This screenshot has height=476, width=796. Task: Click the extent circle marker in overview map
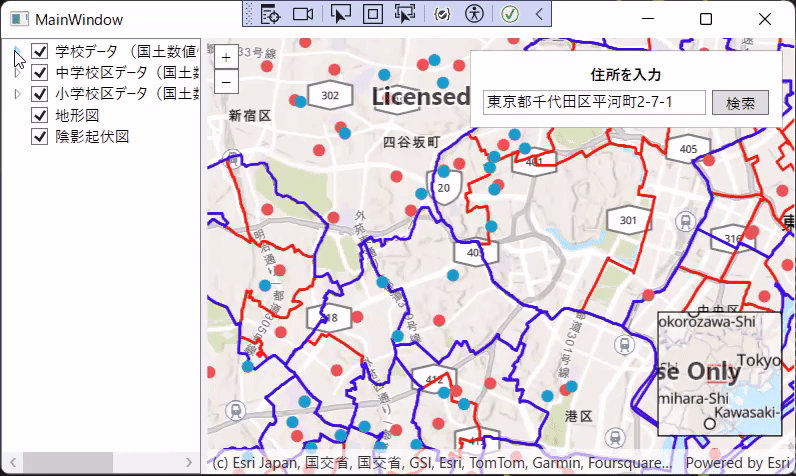[x=710, y=423]
